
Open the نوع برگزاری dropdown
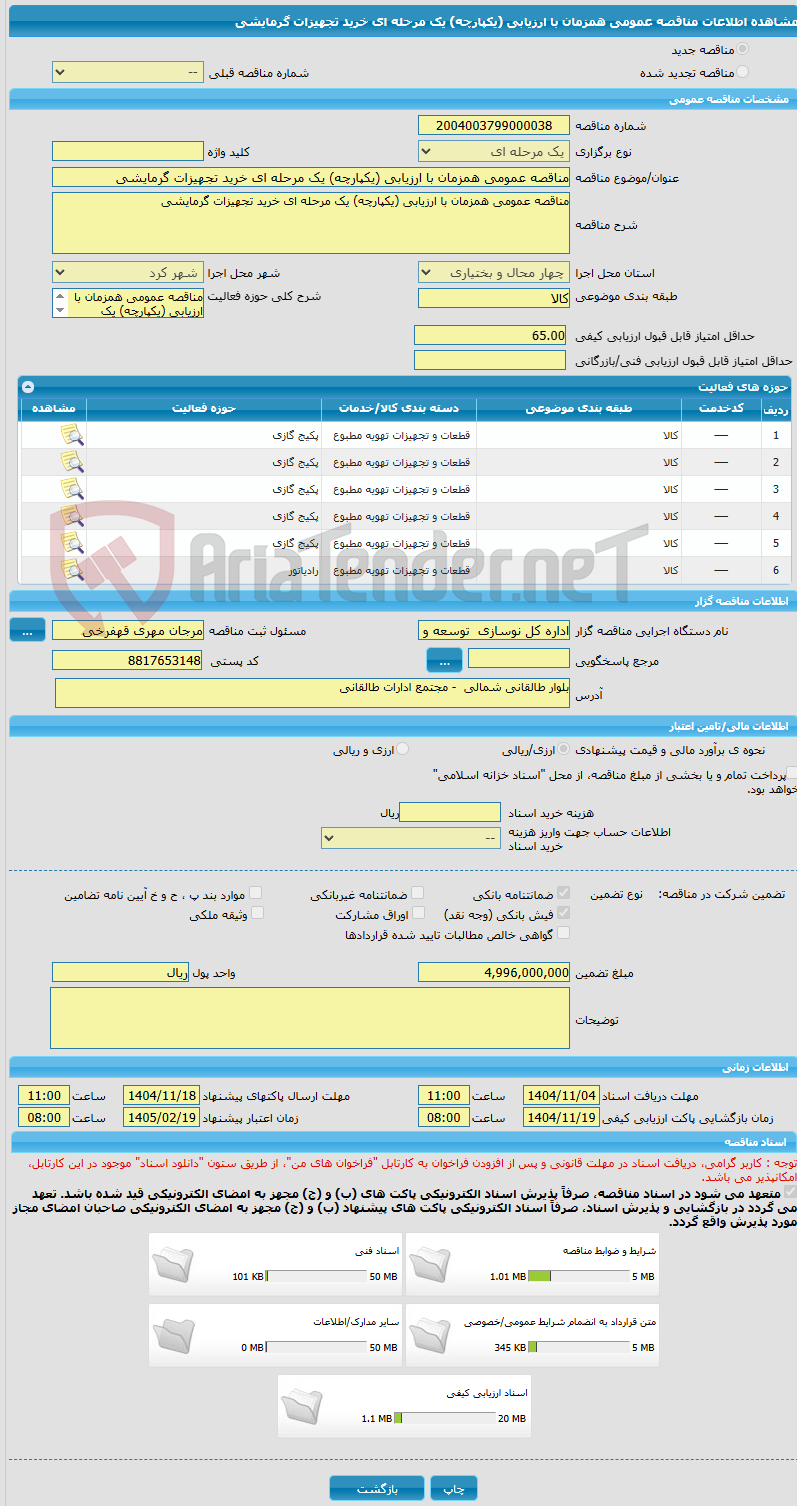pos(493,152)
